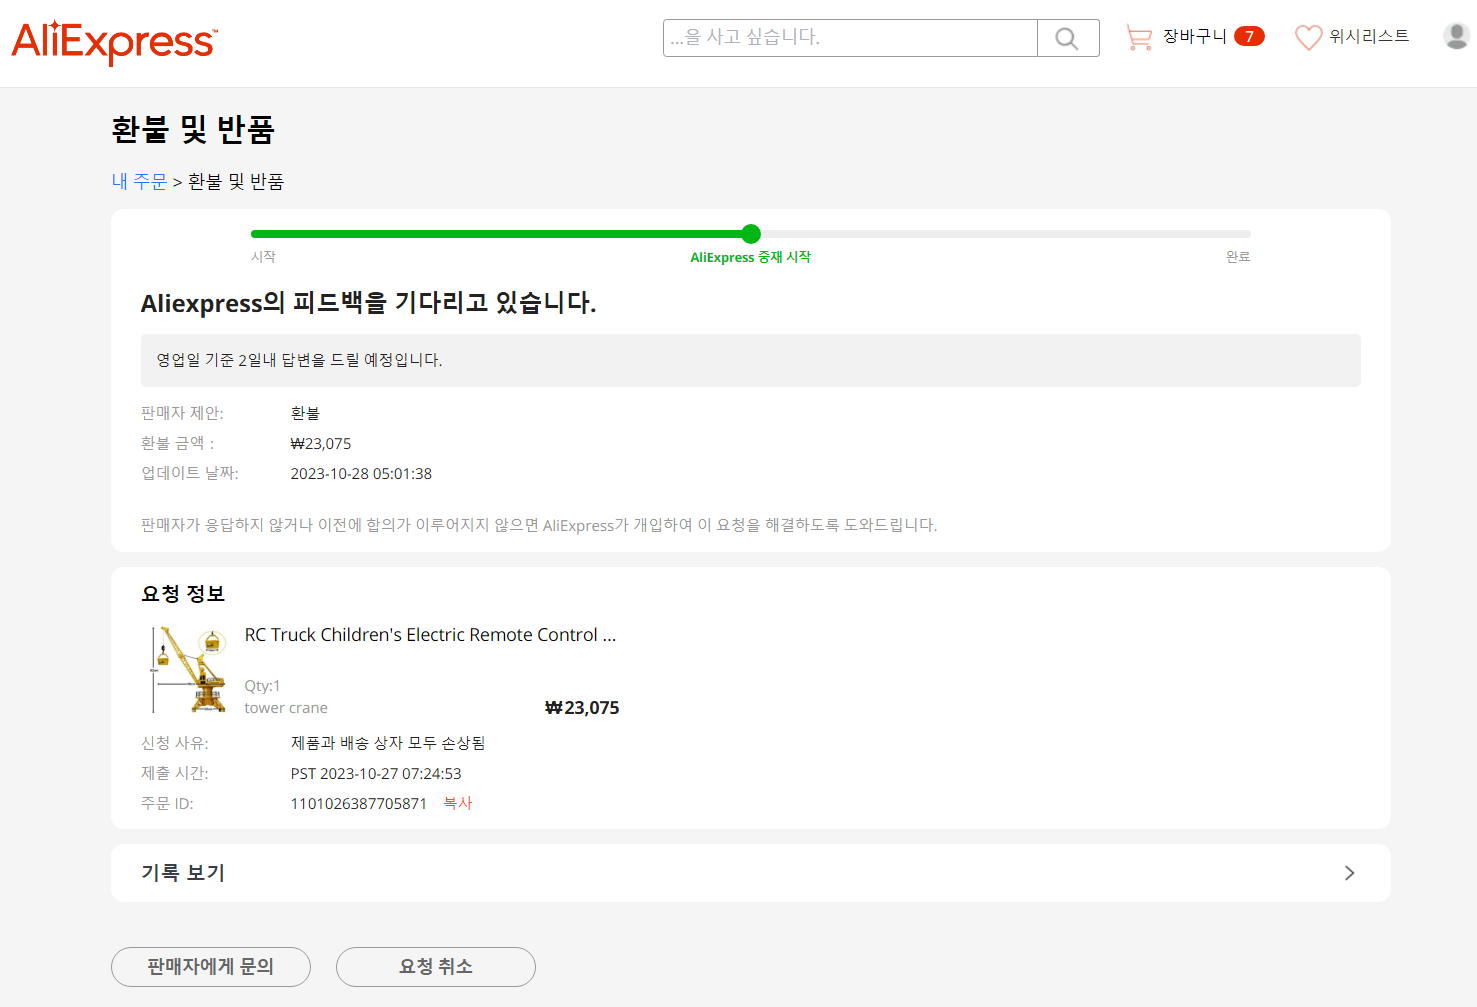Click the bold product price ₩23,075
Viewport: 1477px width, 1007px height.
tap(582, 708)
